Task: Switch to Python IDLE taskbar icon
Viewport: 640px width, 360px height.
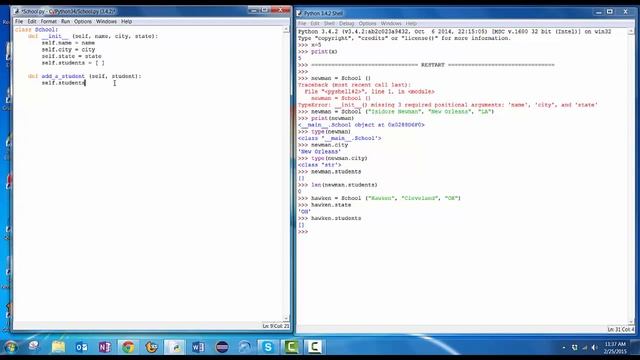Action: 175,347
